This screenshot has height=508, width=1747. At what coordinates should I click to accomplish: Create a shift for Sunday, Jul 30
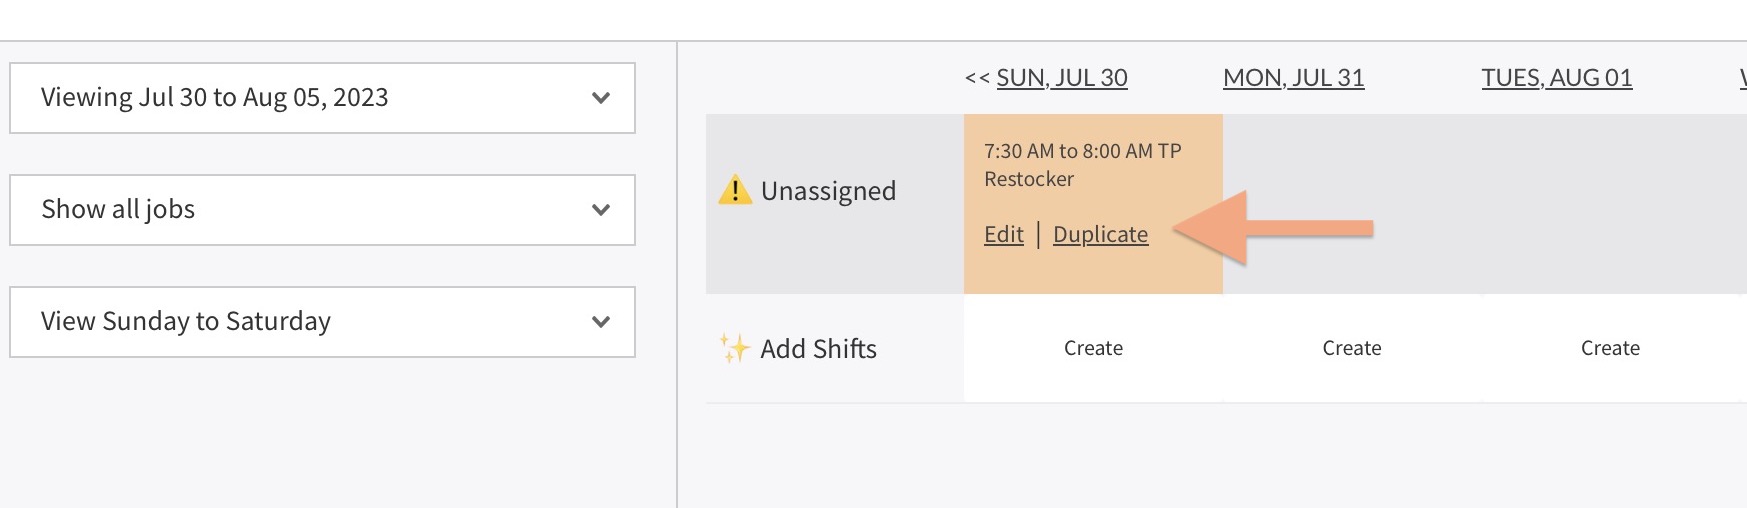(x=1093, y=348)
